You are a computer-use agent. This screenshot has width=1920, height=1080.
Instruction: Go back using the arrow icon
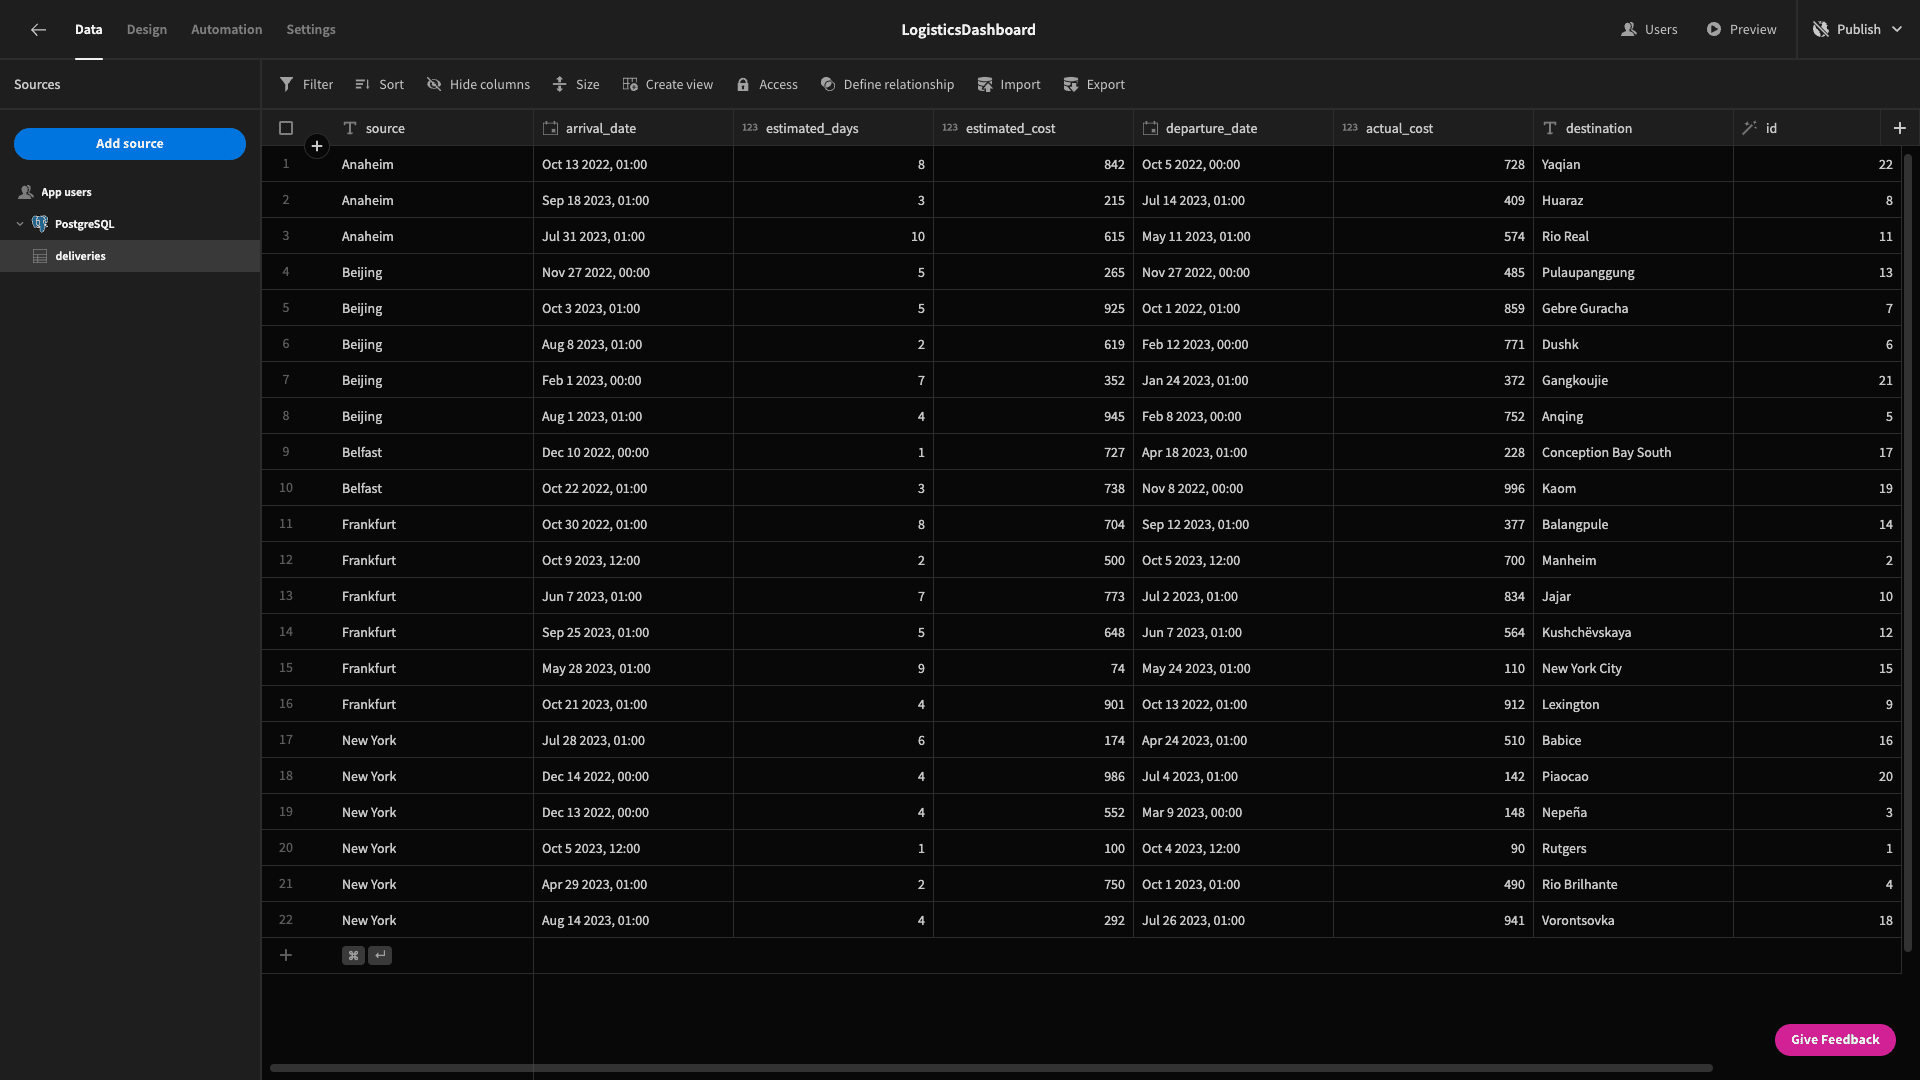coord(38,30)
